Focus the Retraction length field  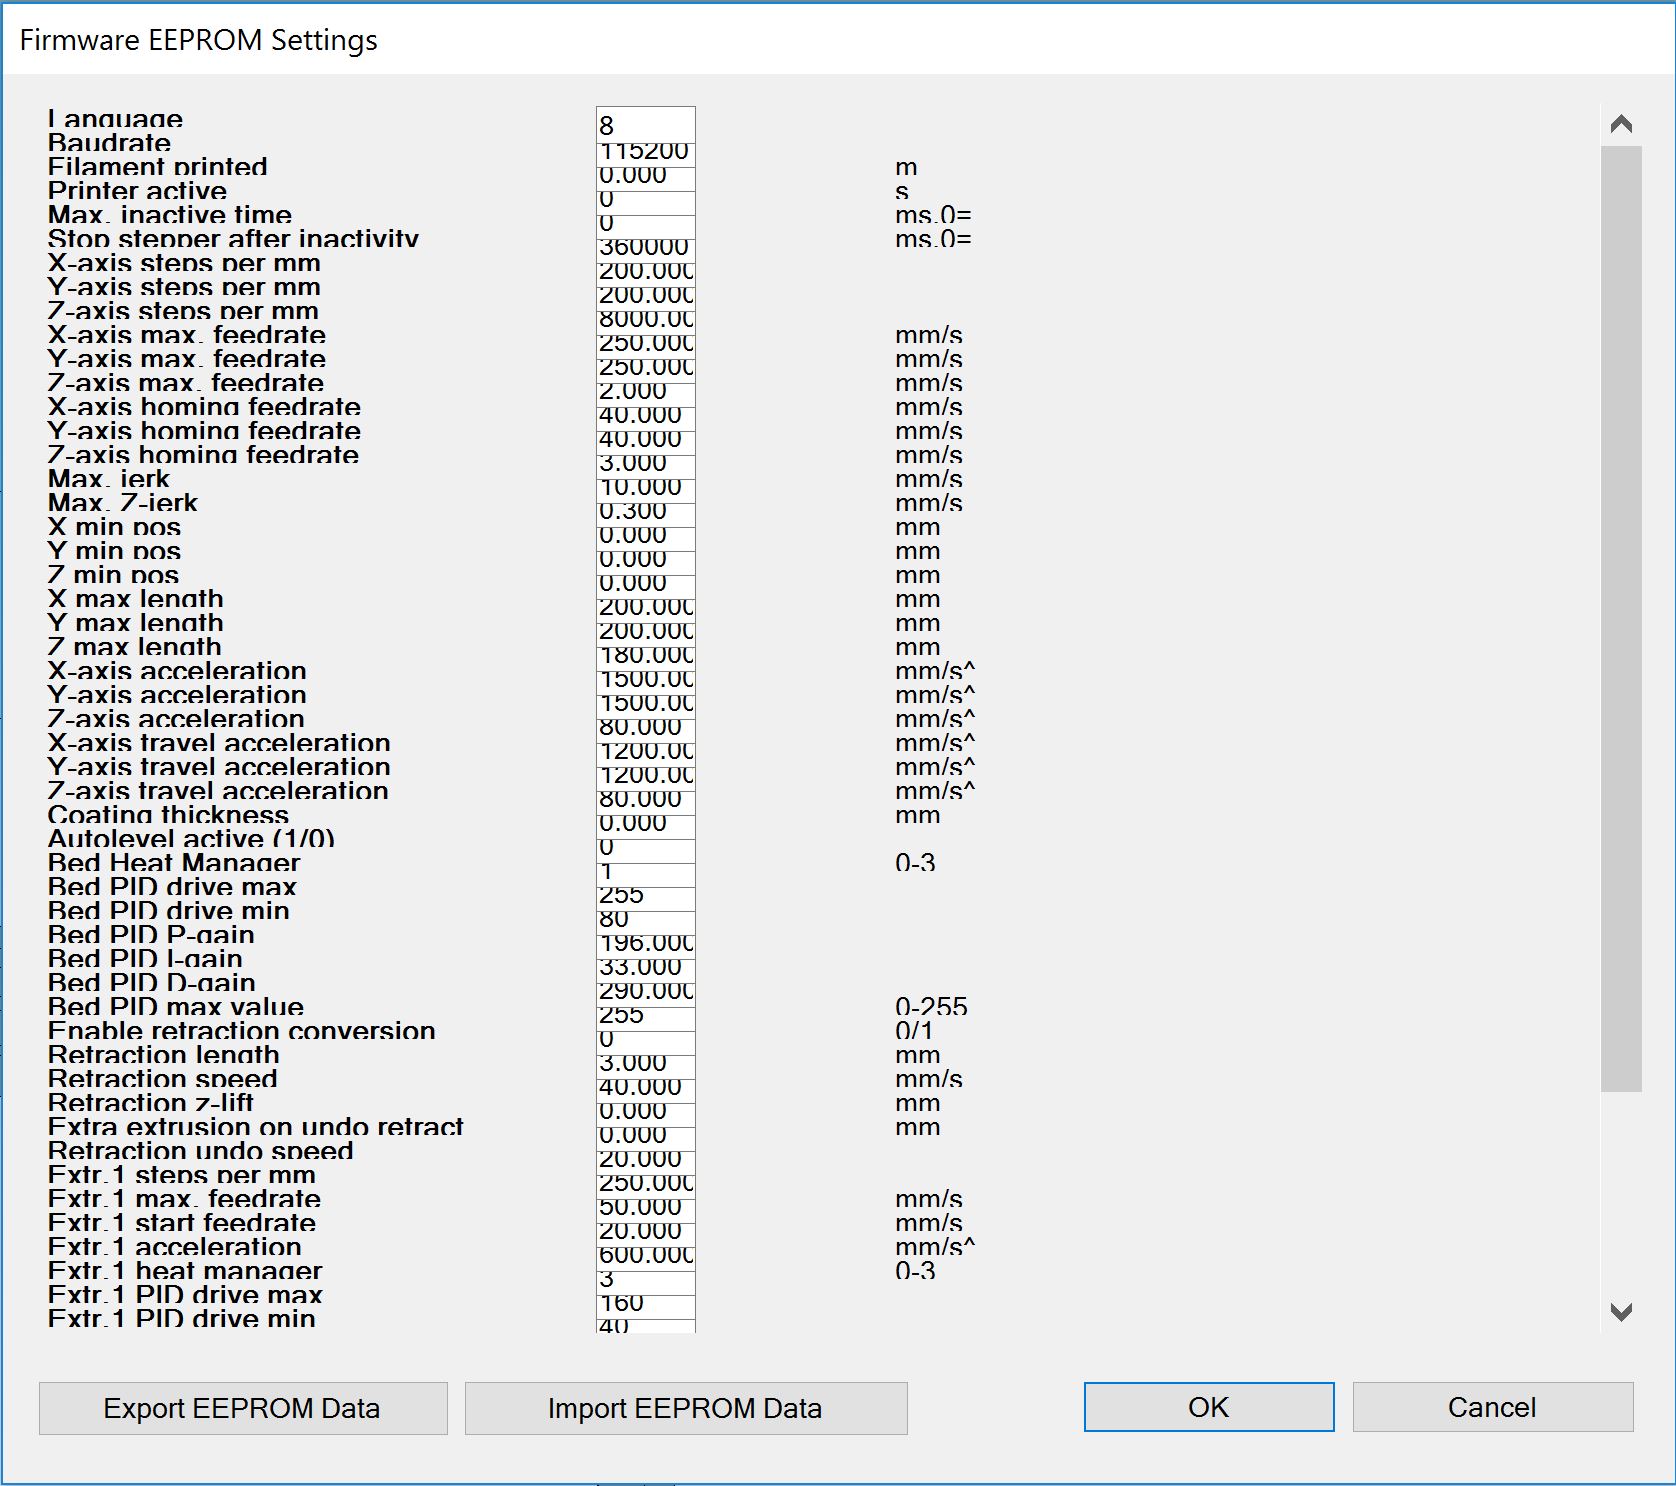pos(645,1064)
